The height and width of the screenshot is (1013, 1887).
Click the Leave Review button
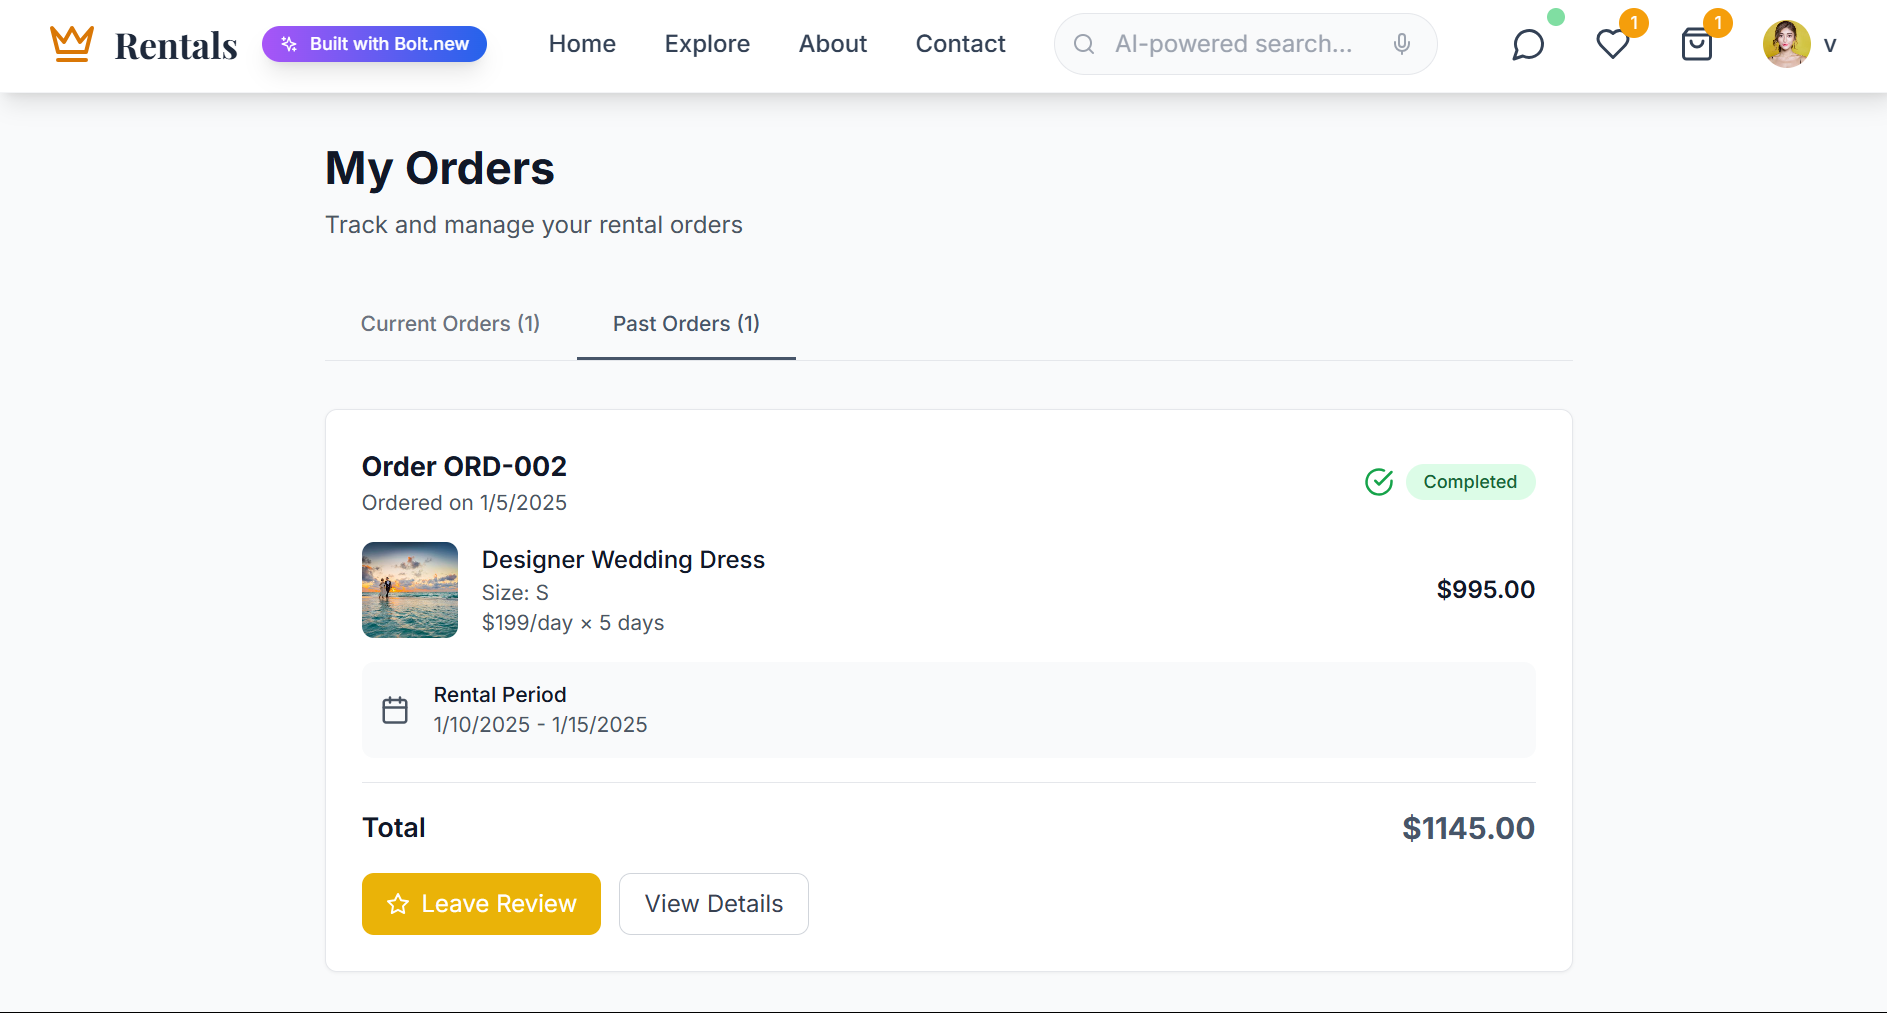click(x=481, y=904)
